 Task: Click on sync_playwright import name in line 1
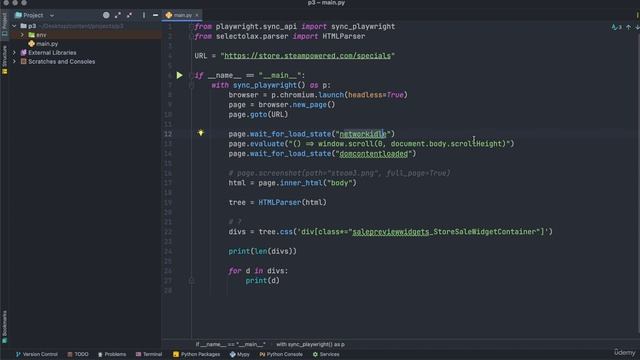pyautogui.click(x=363, y=27)
